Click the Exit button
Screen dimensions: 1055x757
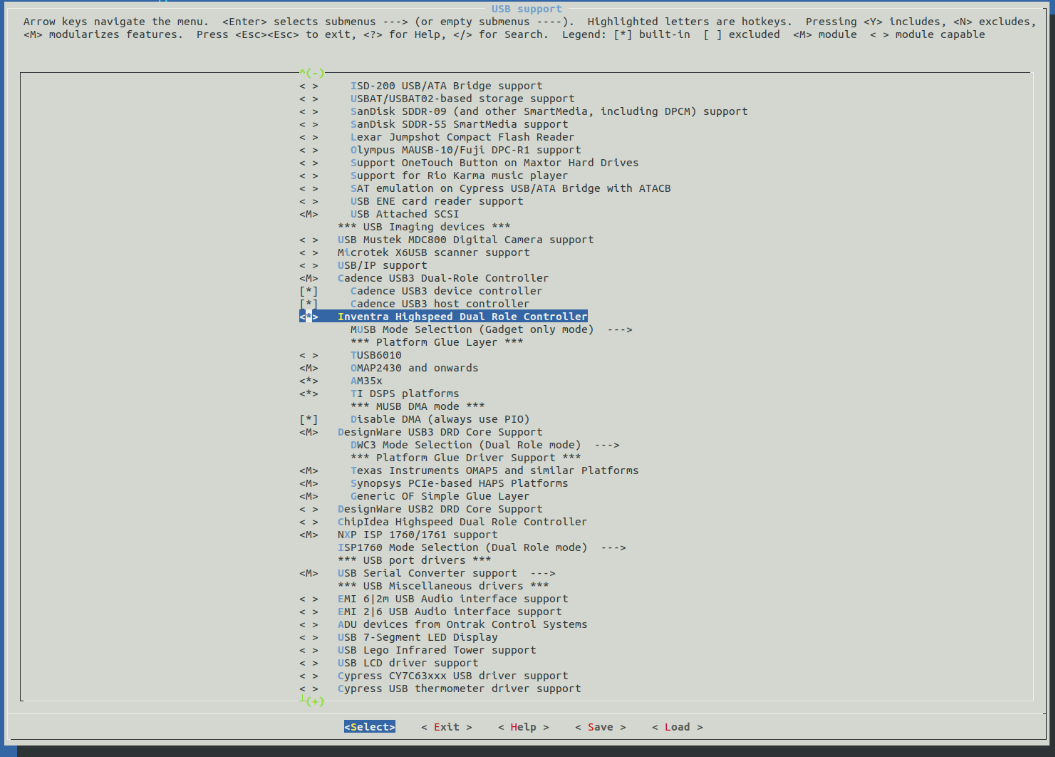pos(446,727)
